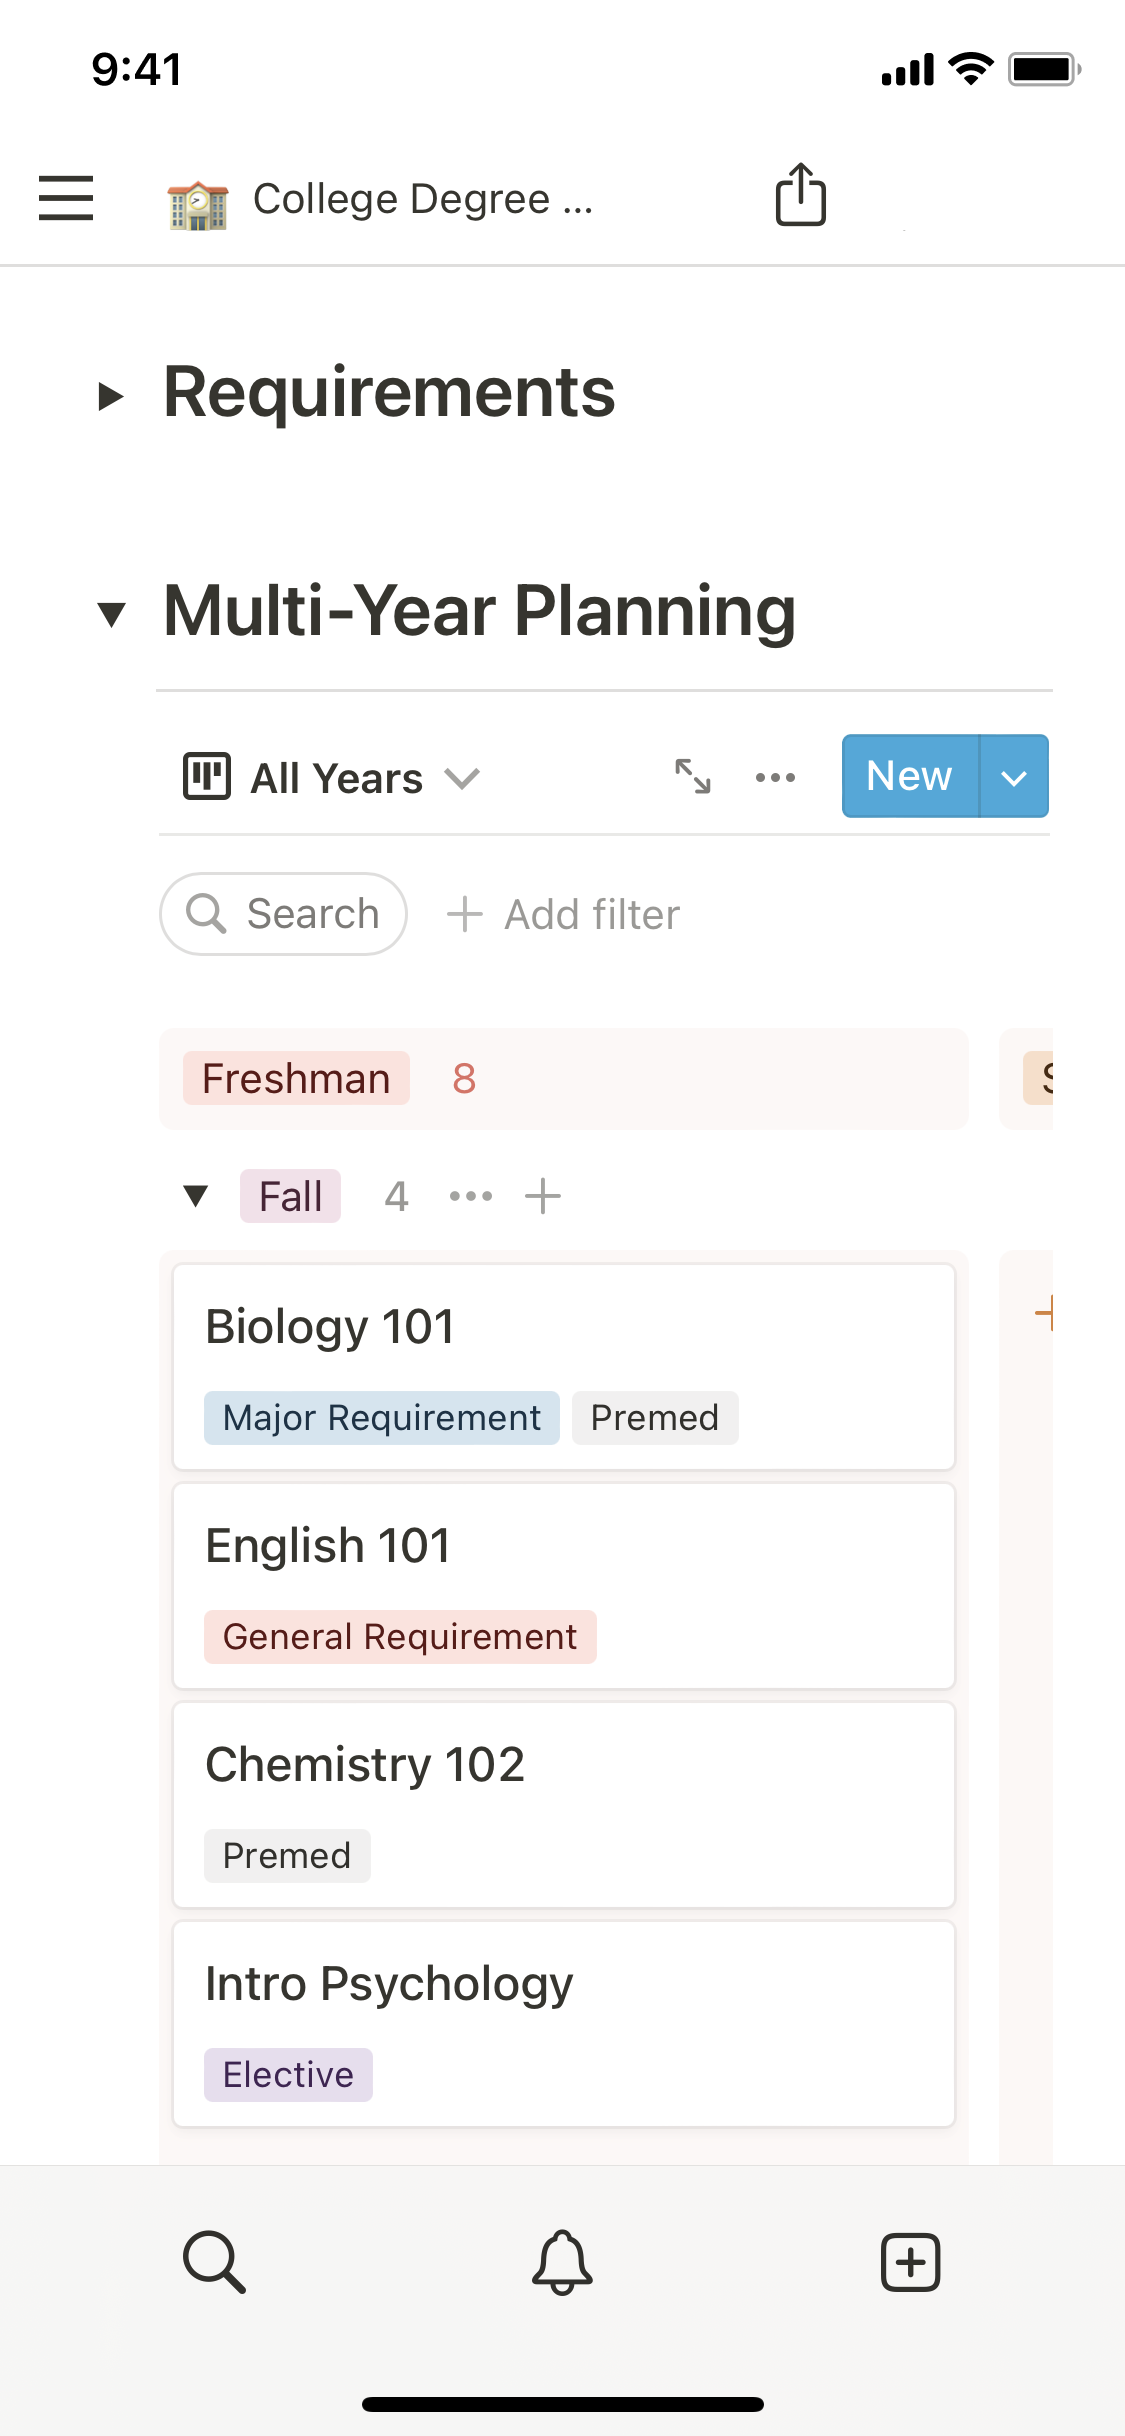
Task: Tap the share page icon
Action: tap(800, 195)
